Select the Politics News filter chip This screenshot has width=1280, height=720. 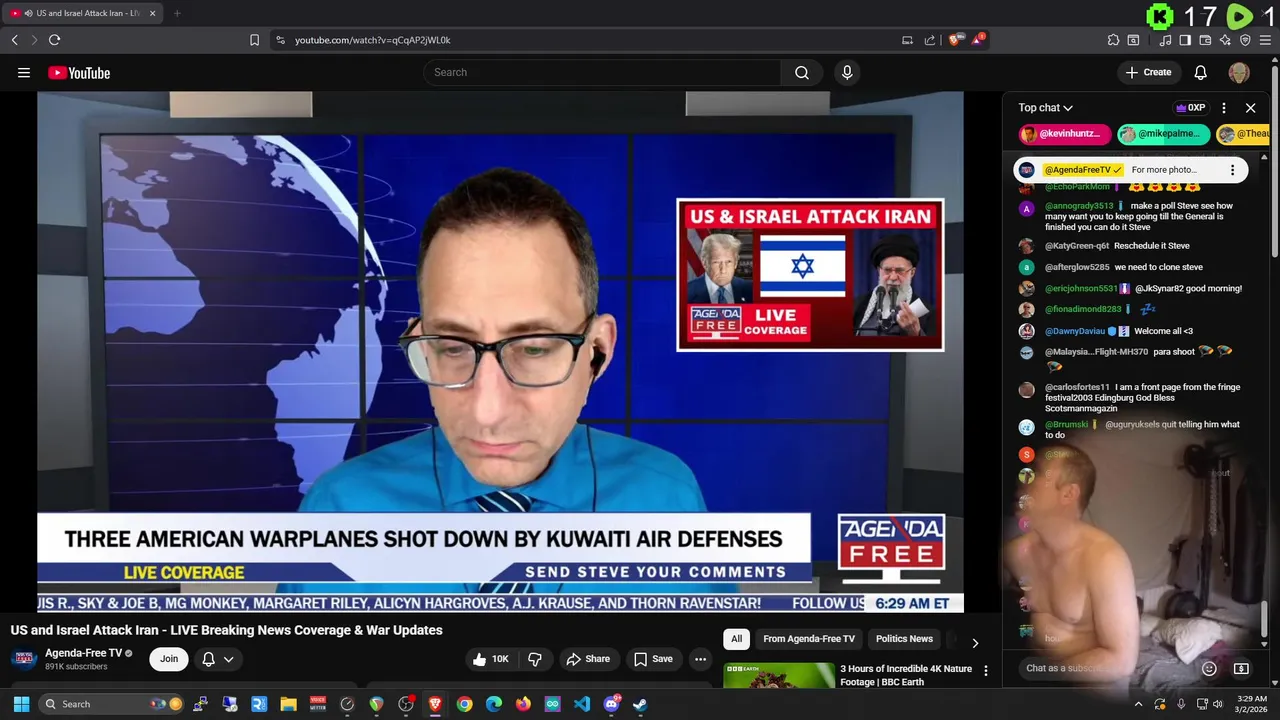tap(904, 639)
